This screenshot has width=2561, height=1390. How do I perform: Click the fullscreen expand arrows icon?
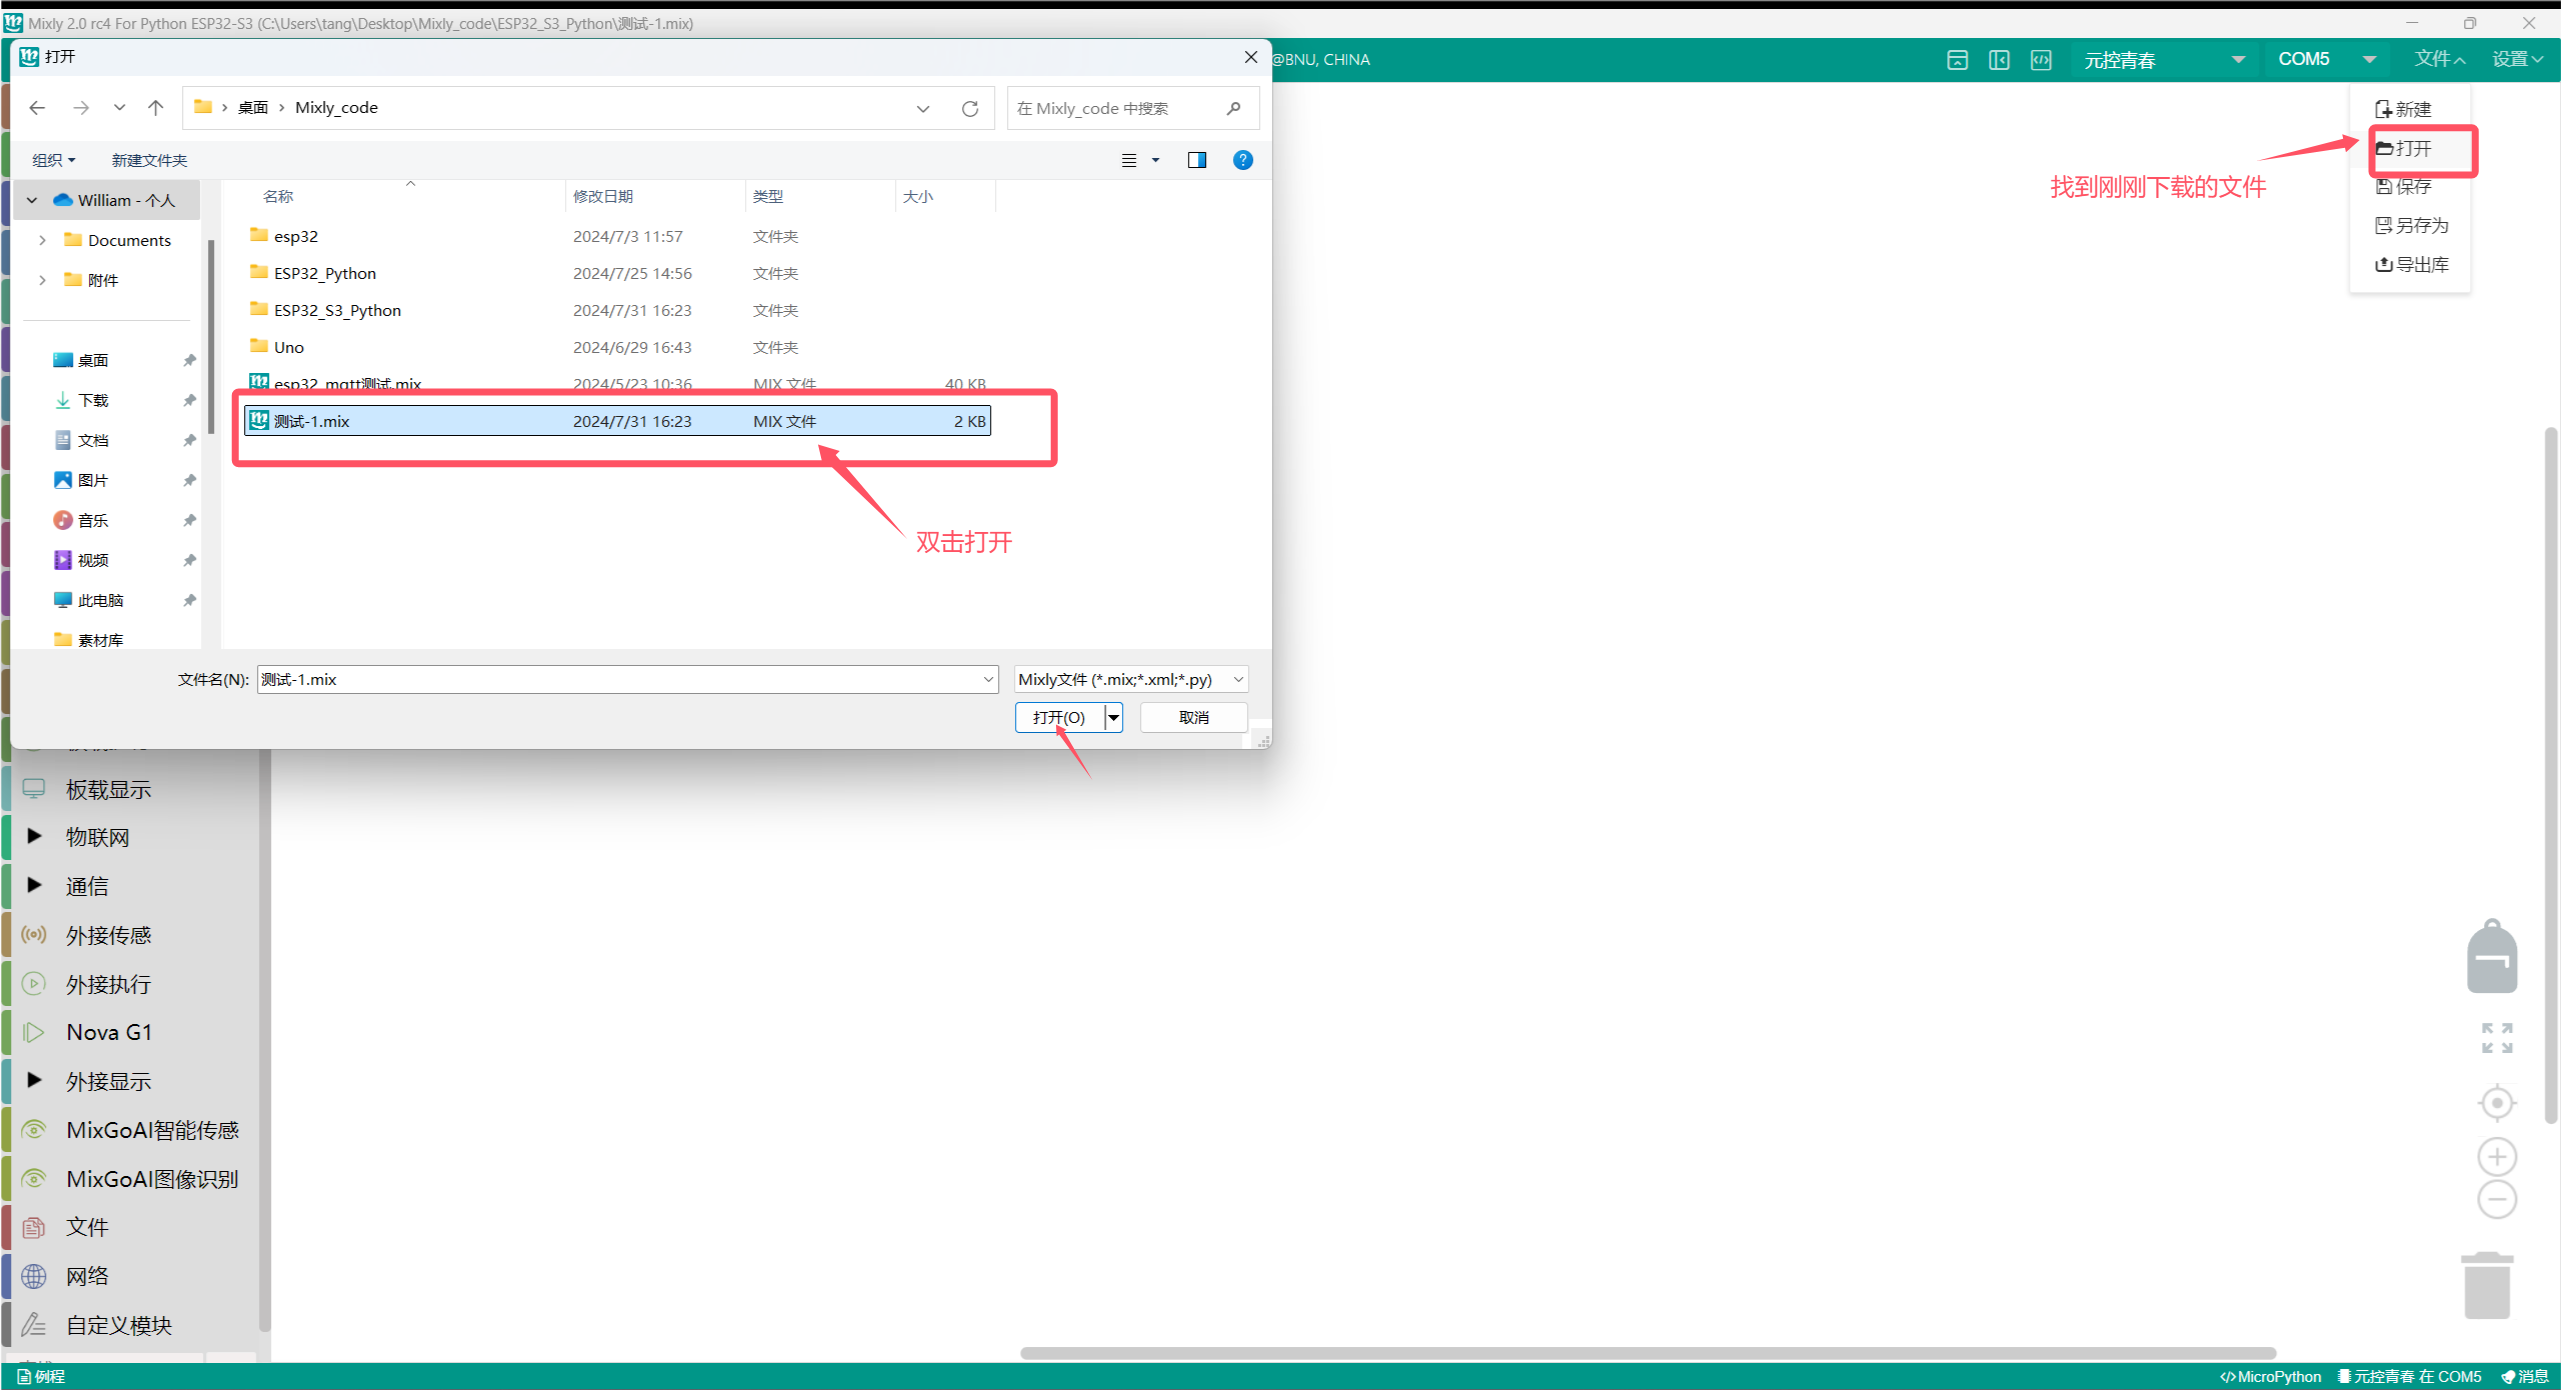[x=2497, y=1038]
